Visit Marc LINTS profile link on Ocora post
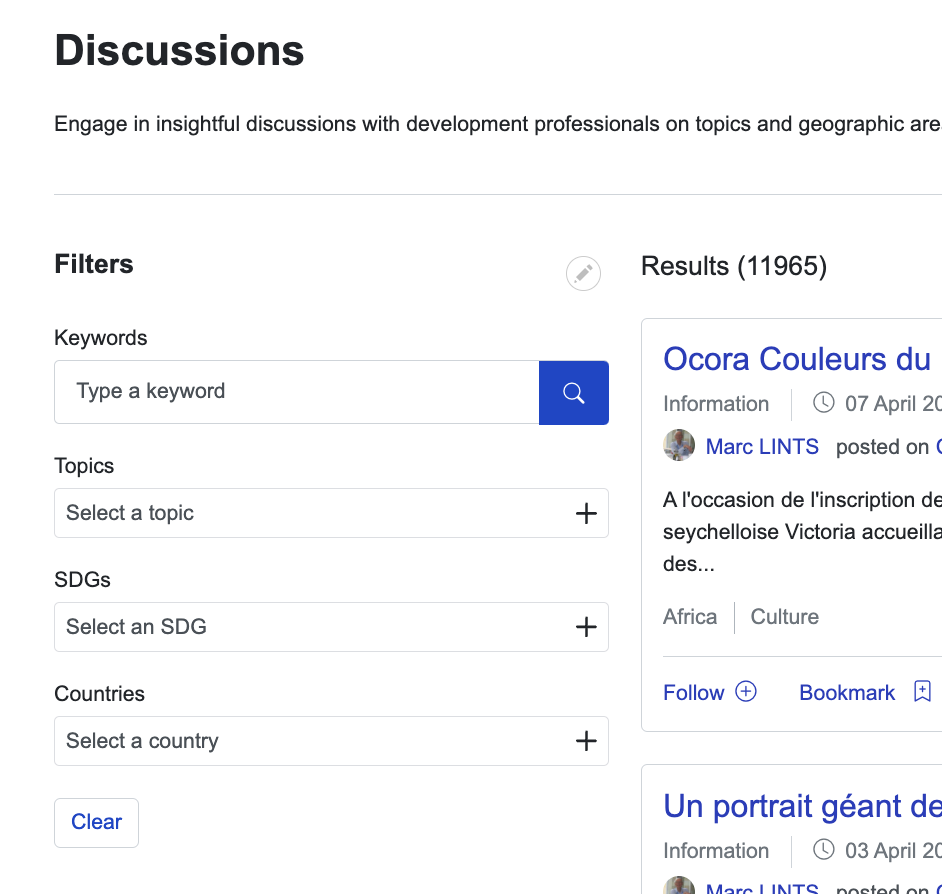Screen dimensions: 942x894 click(x=762, y=447)
